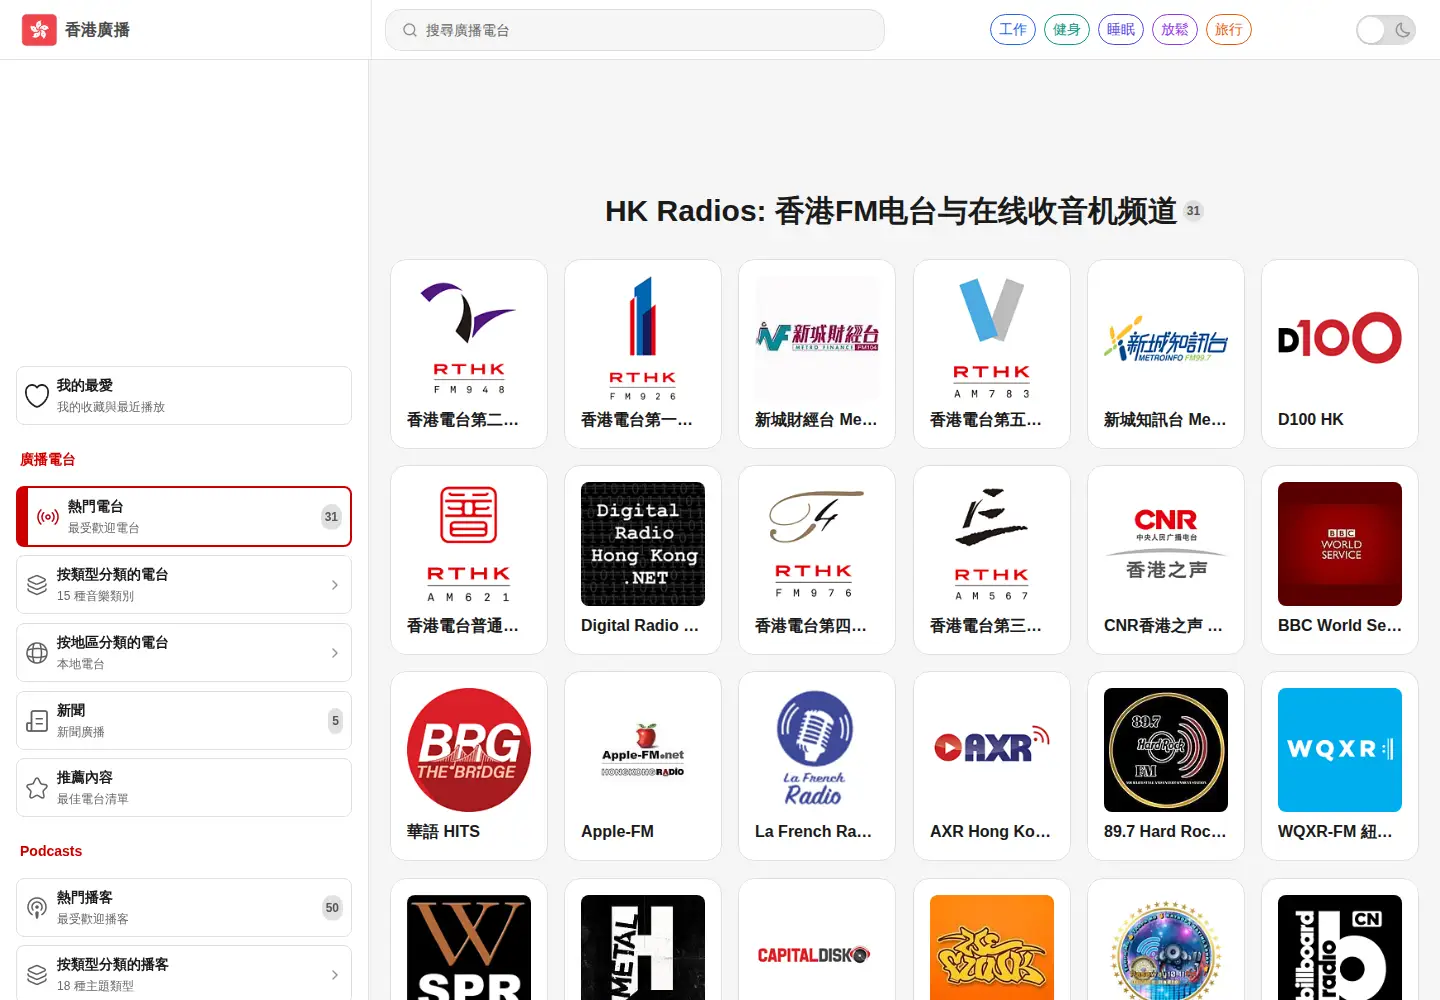Click the podcast icon beside 熱門播客
The height and width of the screenshot is (1000, 1440).
point(37,908)
